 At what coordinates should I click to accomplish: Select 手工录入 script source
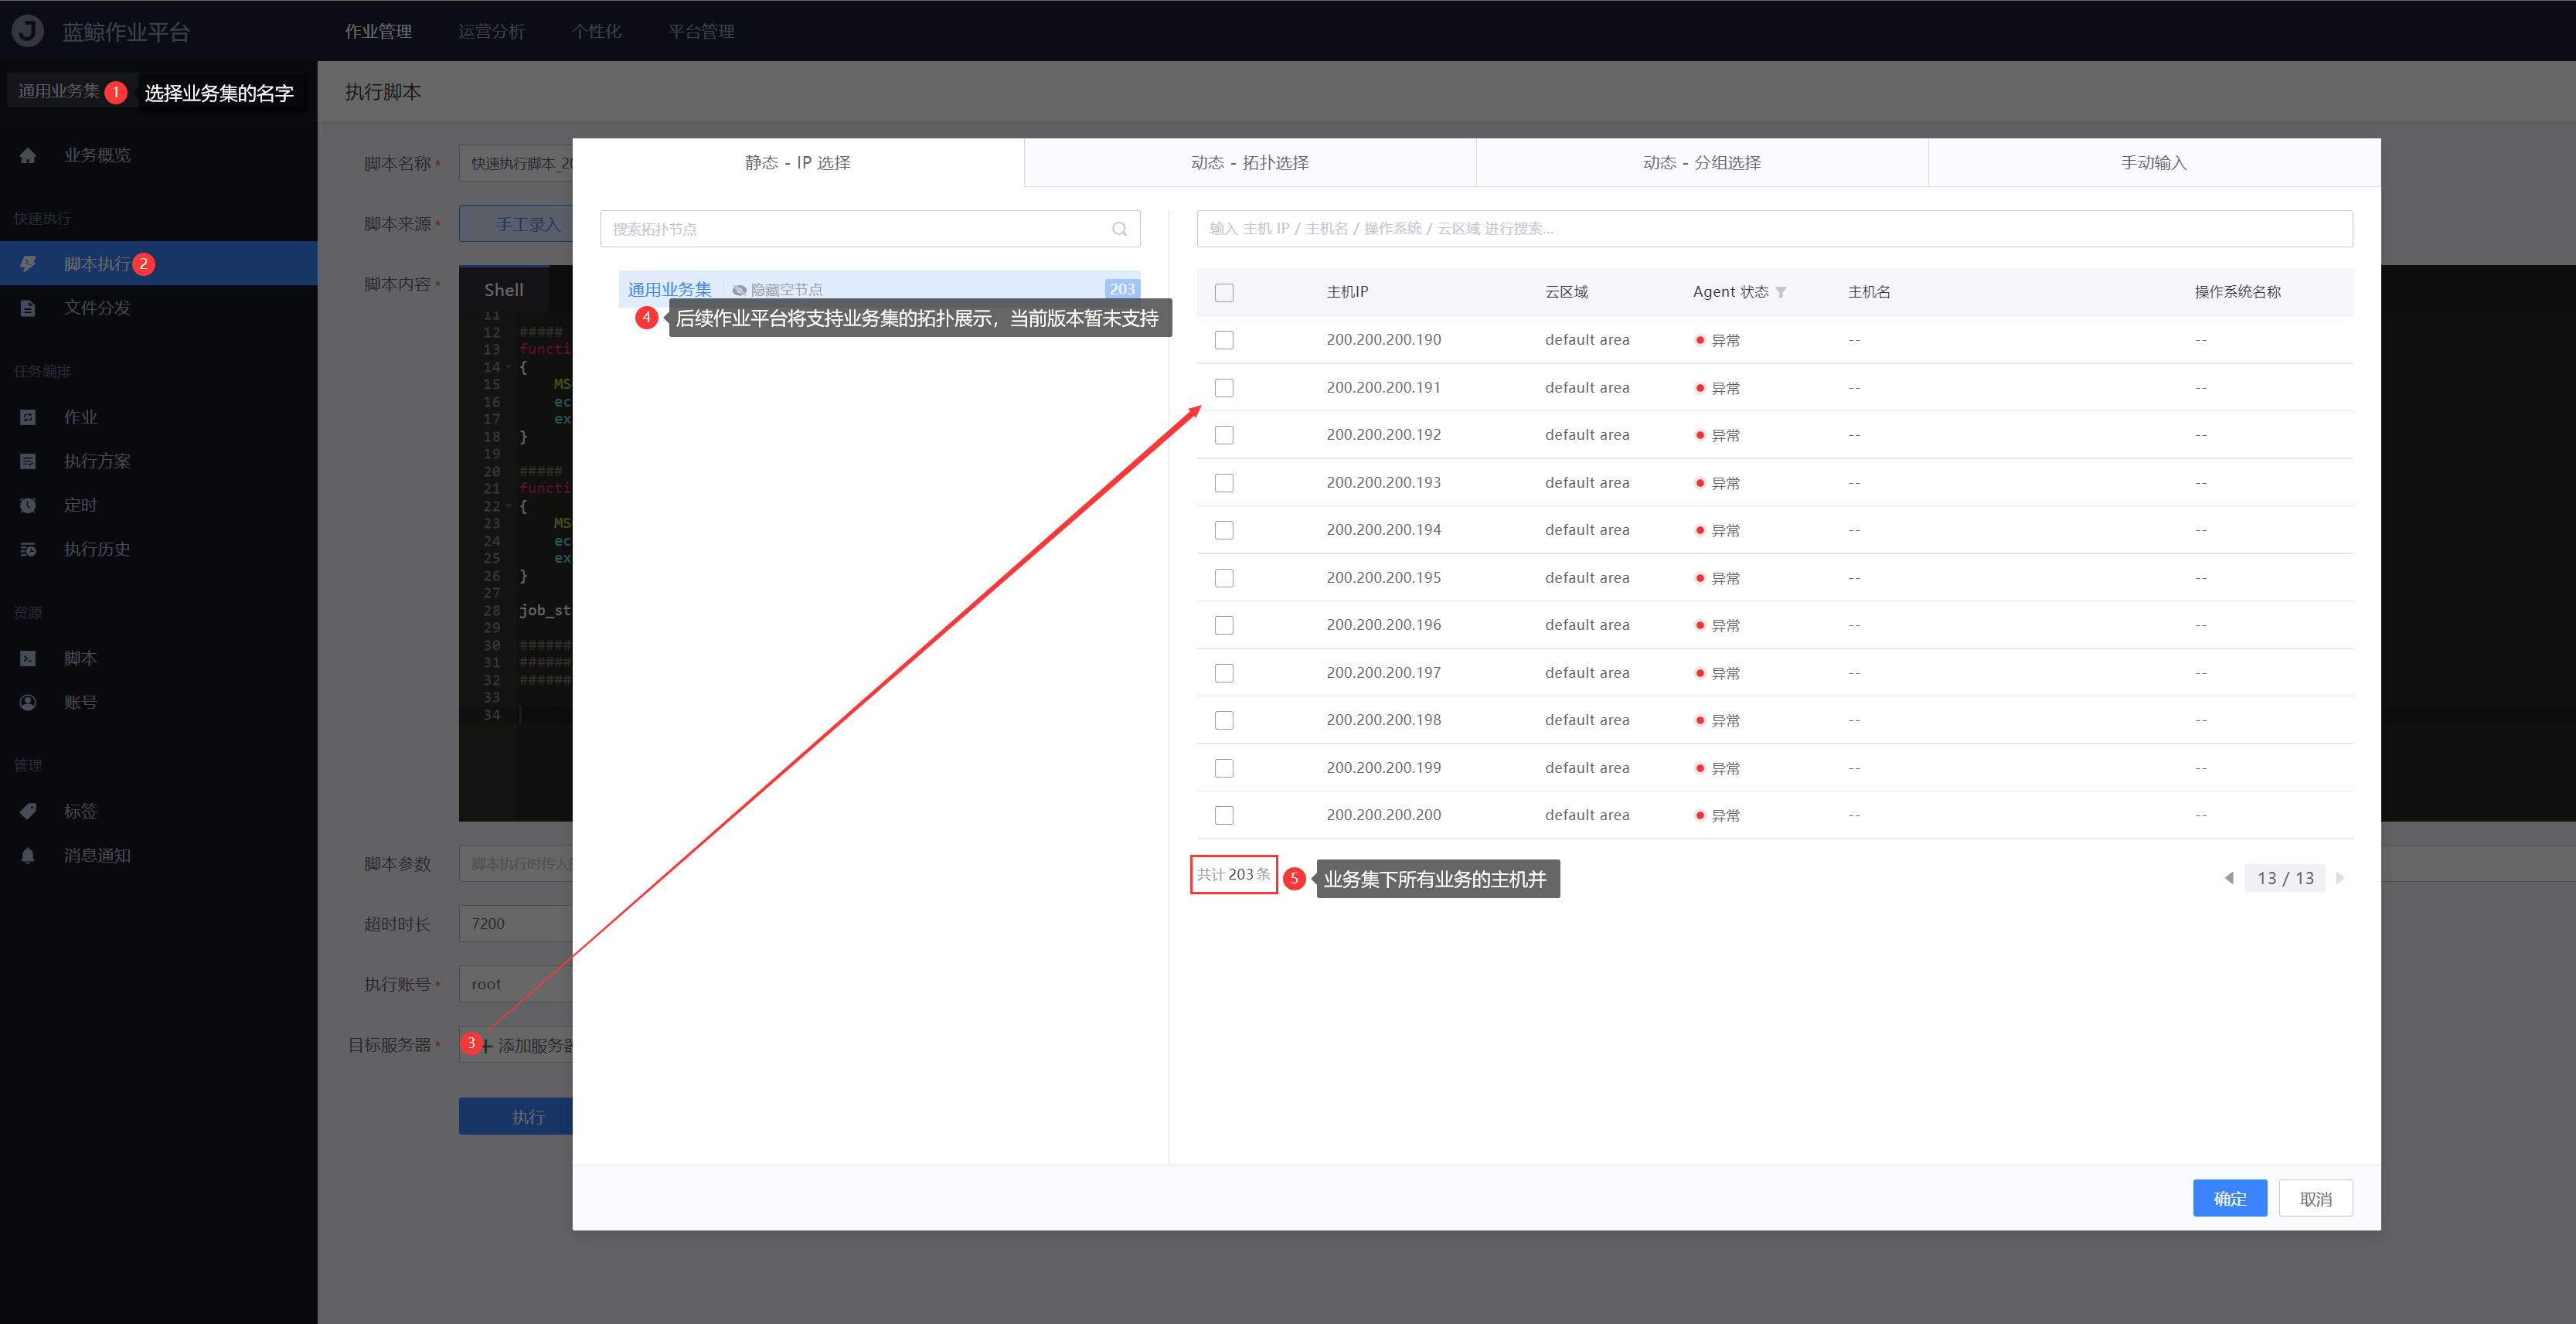tap(516, 224)
